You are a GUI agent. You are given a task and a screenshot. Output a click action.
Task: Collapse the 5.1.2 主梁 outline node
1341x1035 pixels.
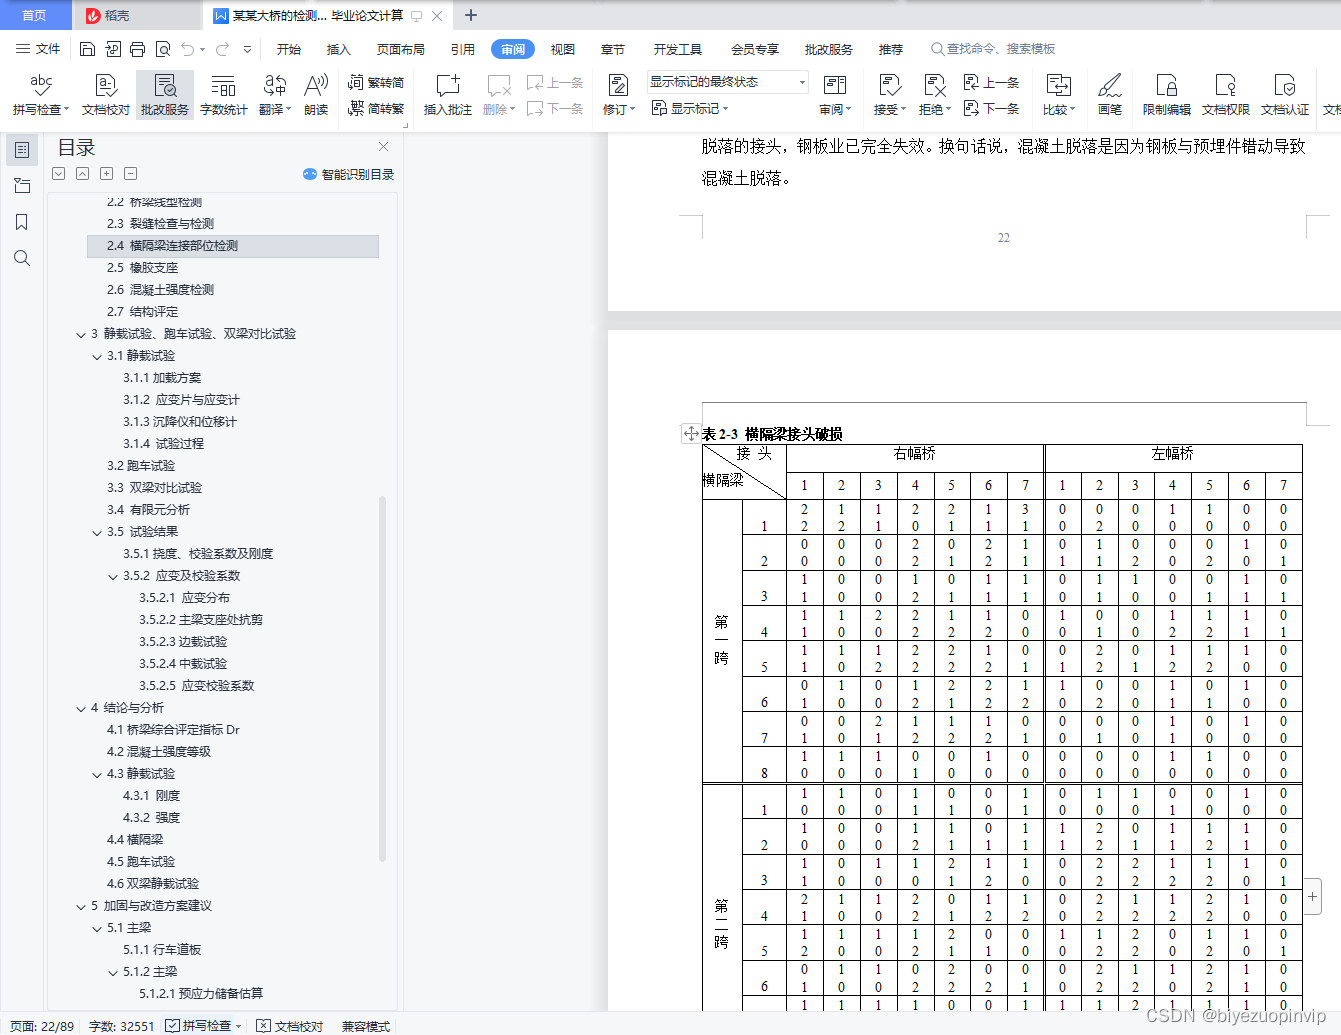click(113, 972)
